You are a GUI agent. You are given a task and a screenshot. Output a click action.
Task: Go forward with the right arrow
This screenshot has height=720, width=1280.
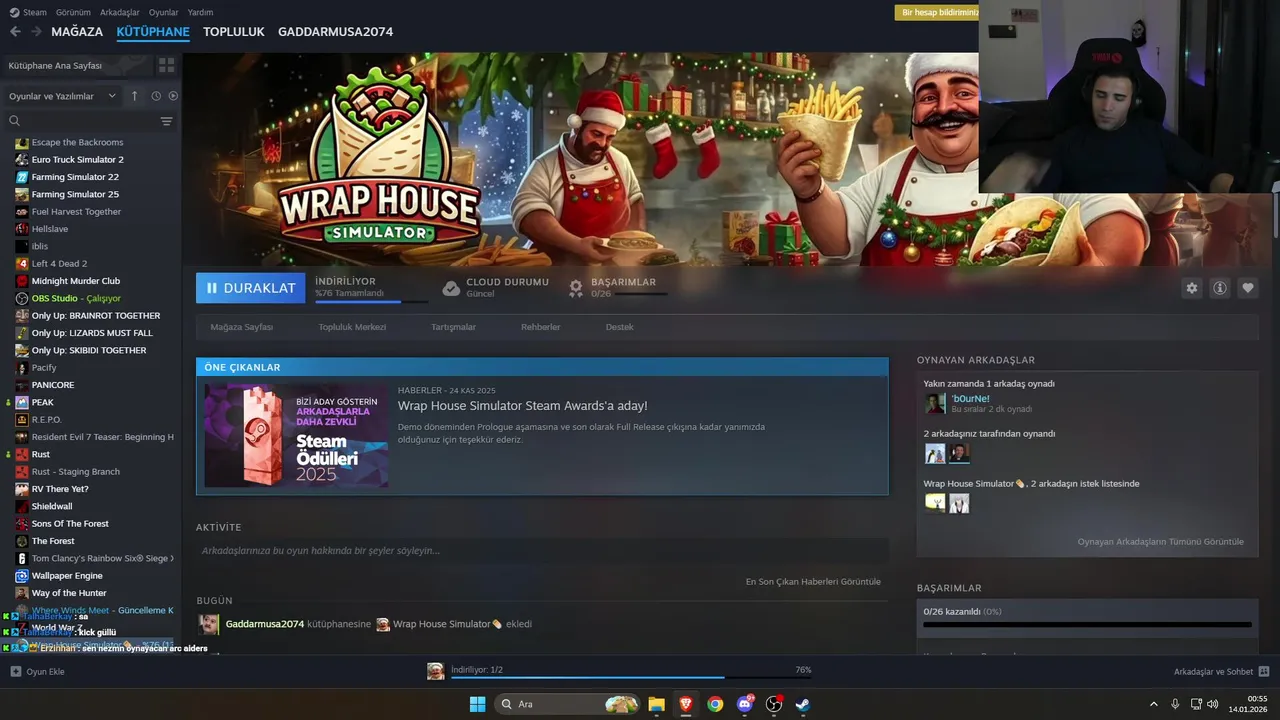[36, 32]
